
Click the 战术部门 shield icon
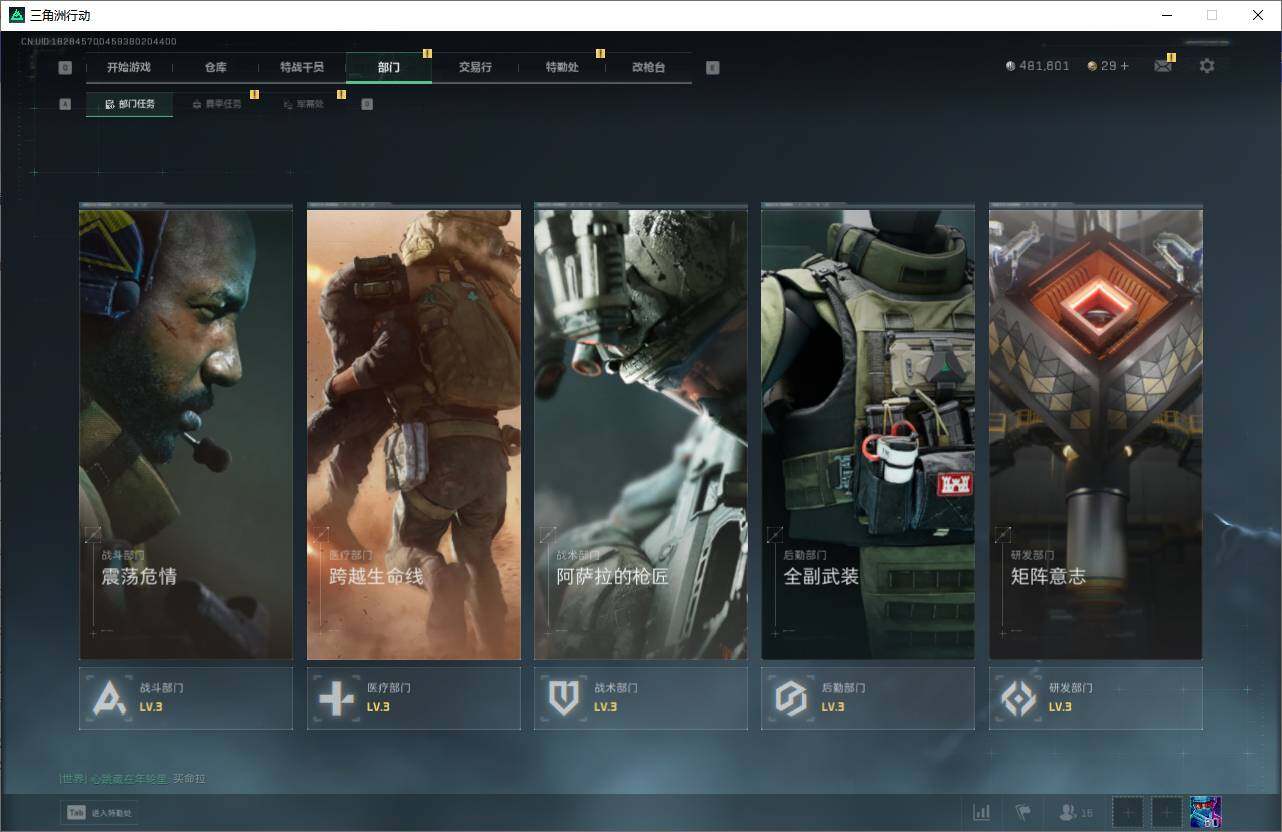click(x=563, y=698)
